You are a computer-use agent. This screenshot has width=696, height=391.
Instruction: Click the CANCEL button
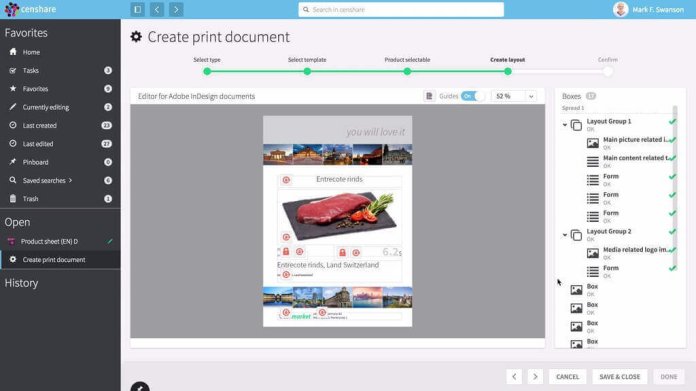(567, 376)
